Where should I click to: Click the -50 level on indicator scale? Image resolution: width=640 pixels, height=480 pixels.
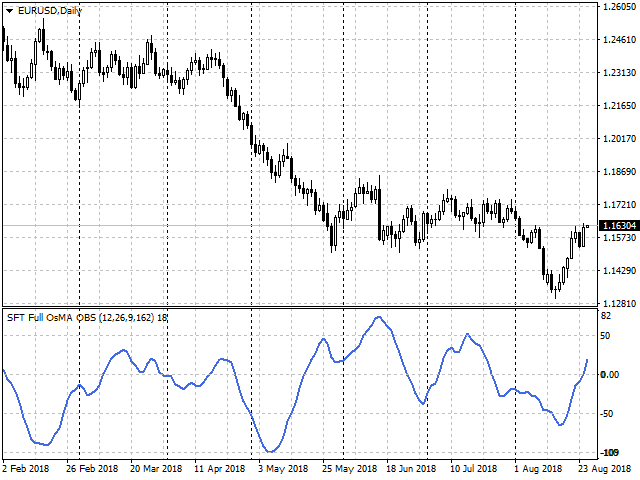pos(608,413)
